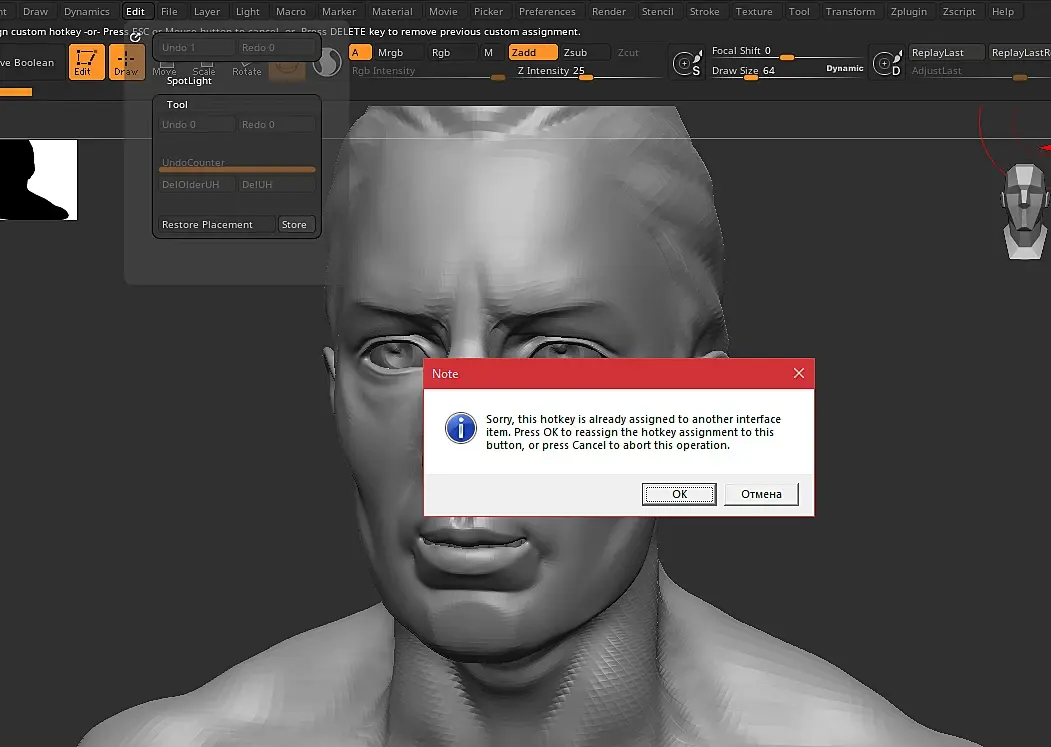The image size is (1051, 747).
Task: Toggle the Dynamic draw size option
Action: (x=845, y=68)
